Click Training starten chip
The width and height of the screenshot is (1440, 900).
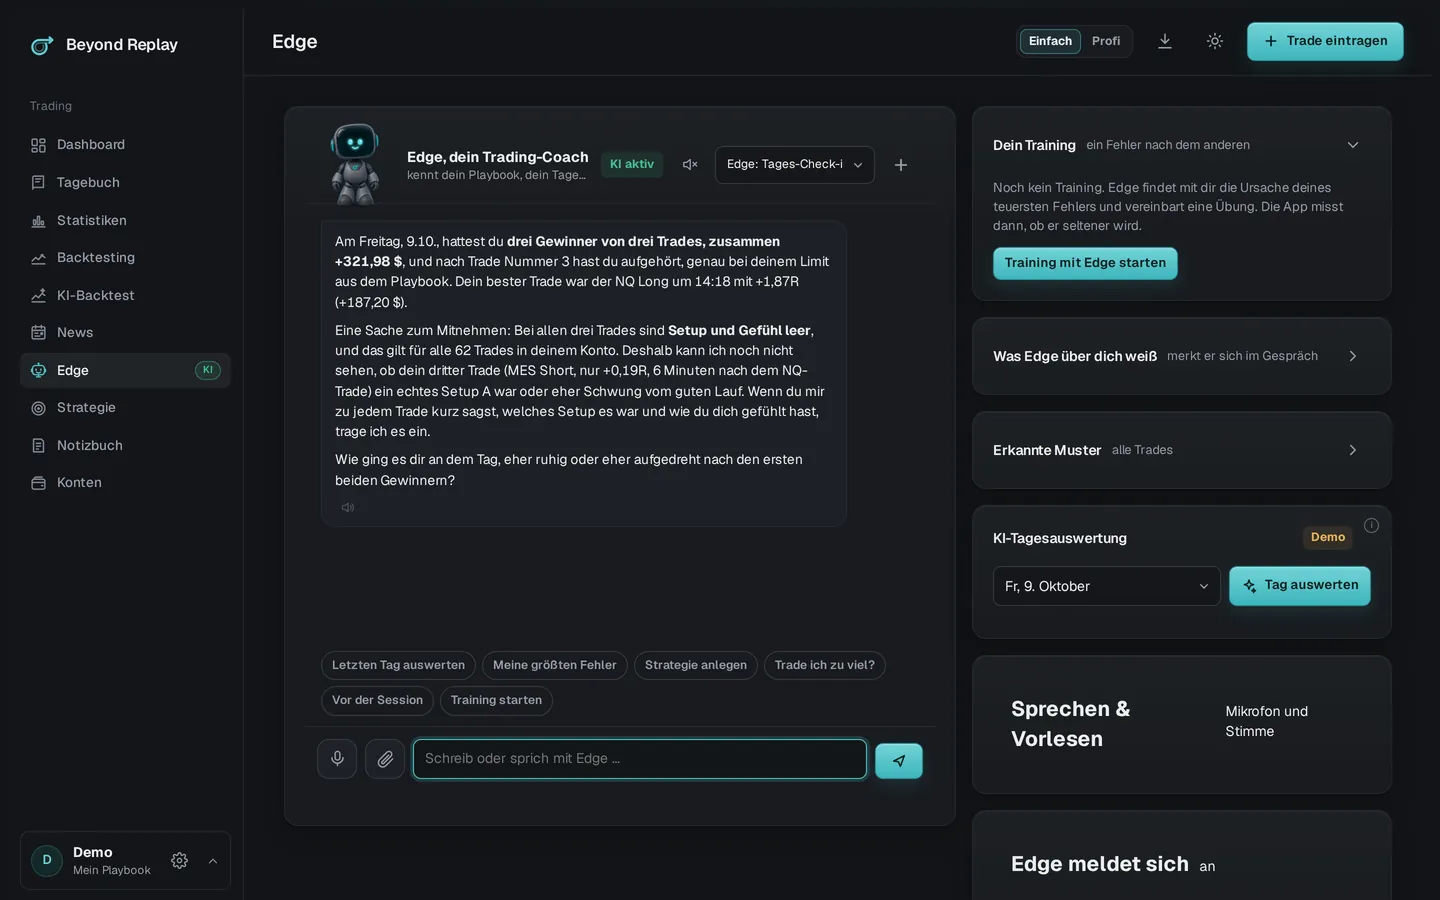click(x=496, y=701)
